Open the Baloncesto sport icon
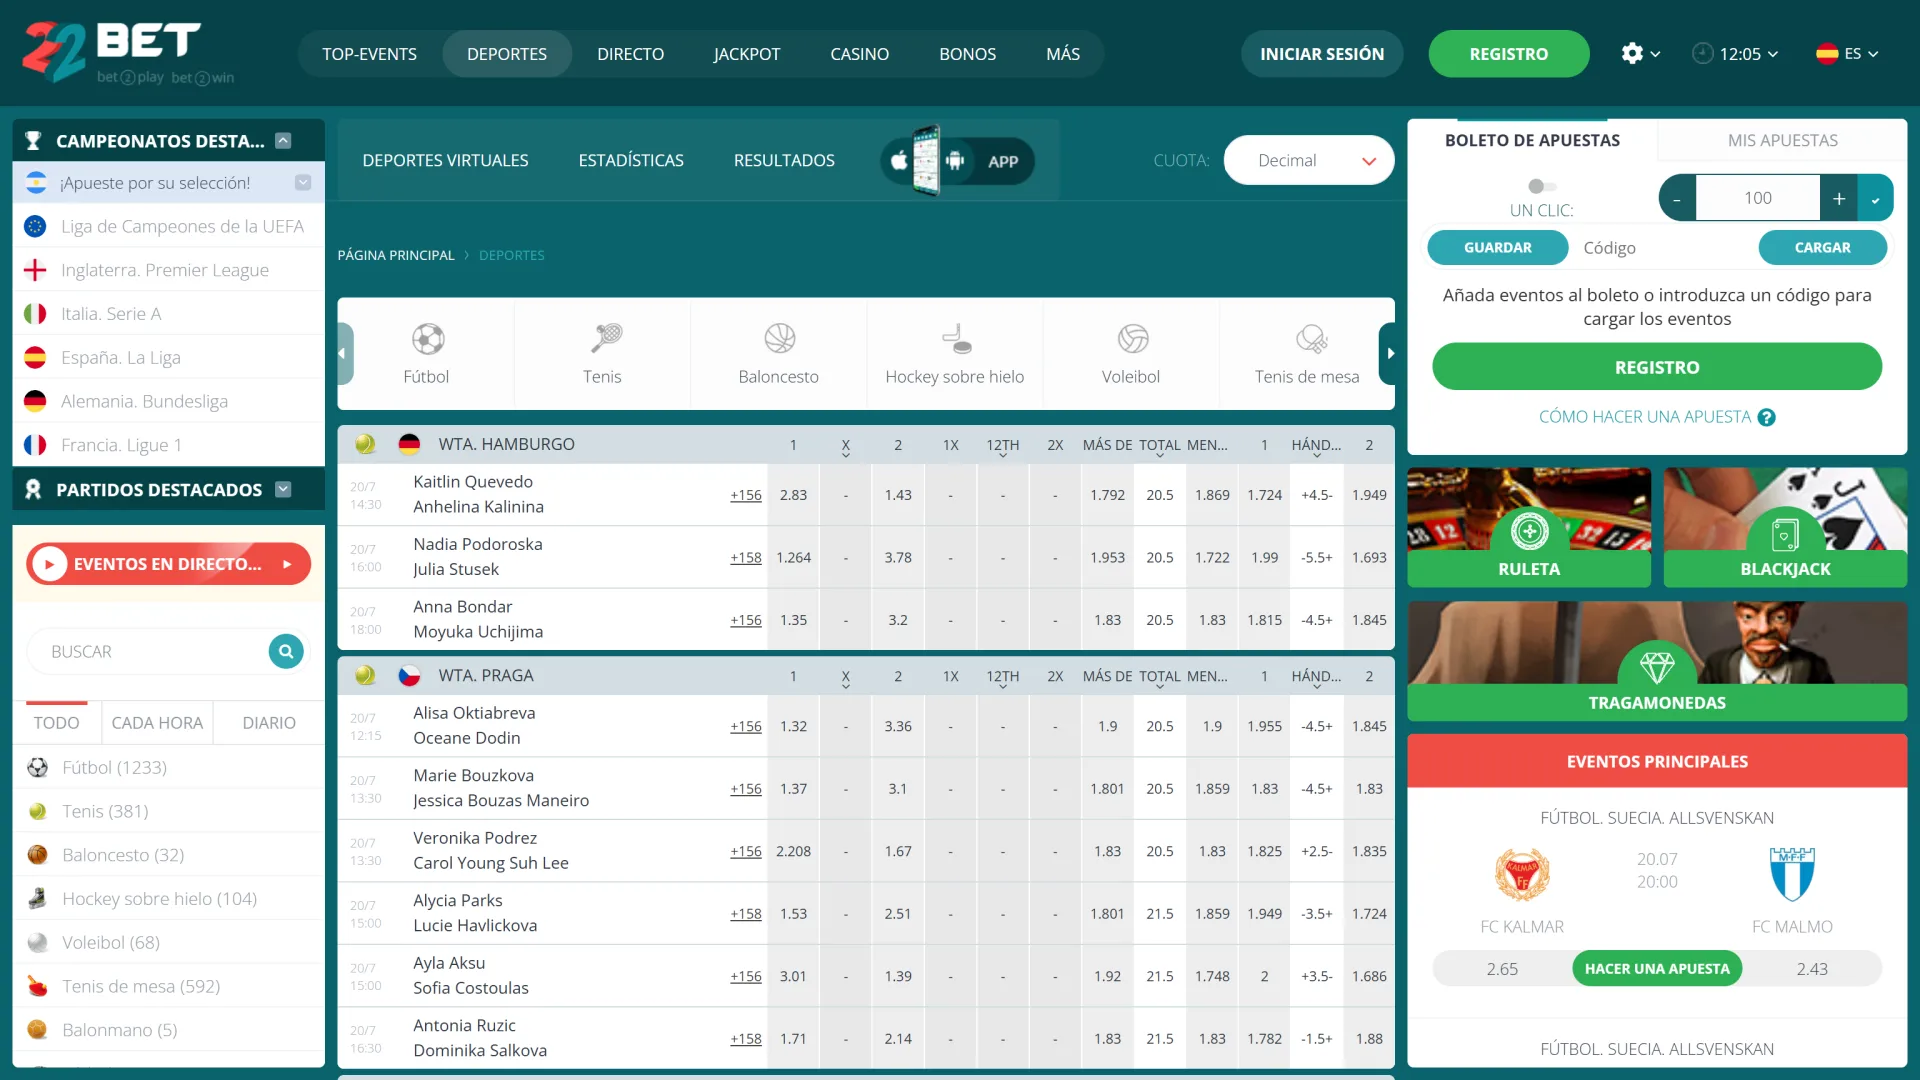Screen dimensions: 1920x1080 (779, 339)
